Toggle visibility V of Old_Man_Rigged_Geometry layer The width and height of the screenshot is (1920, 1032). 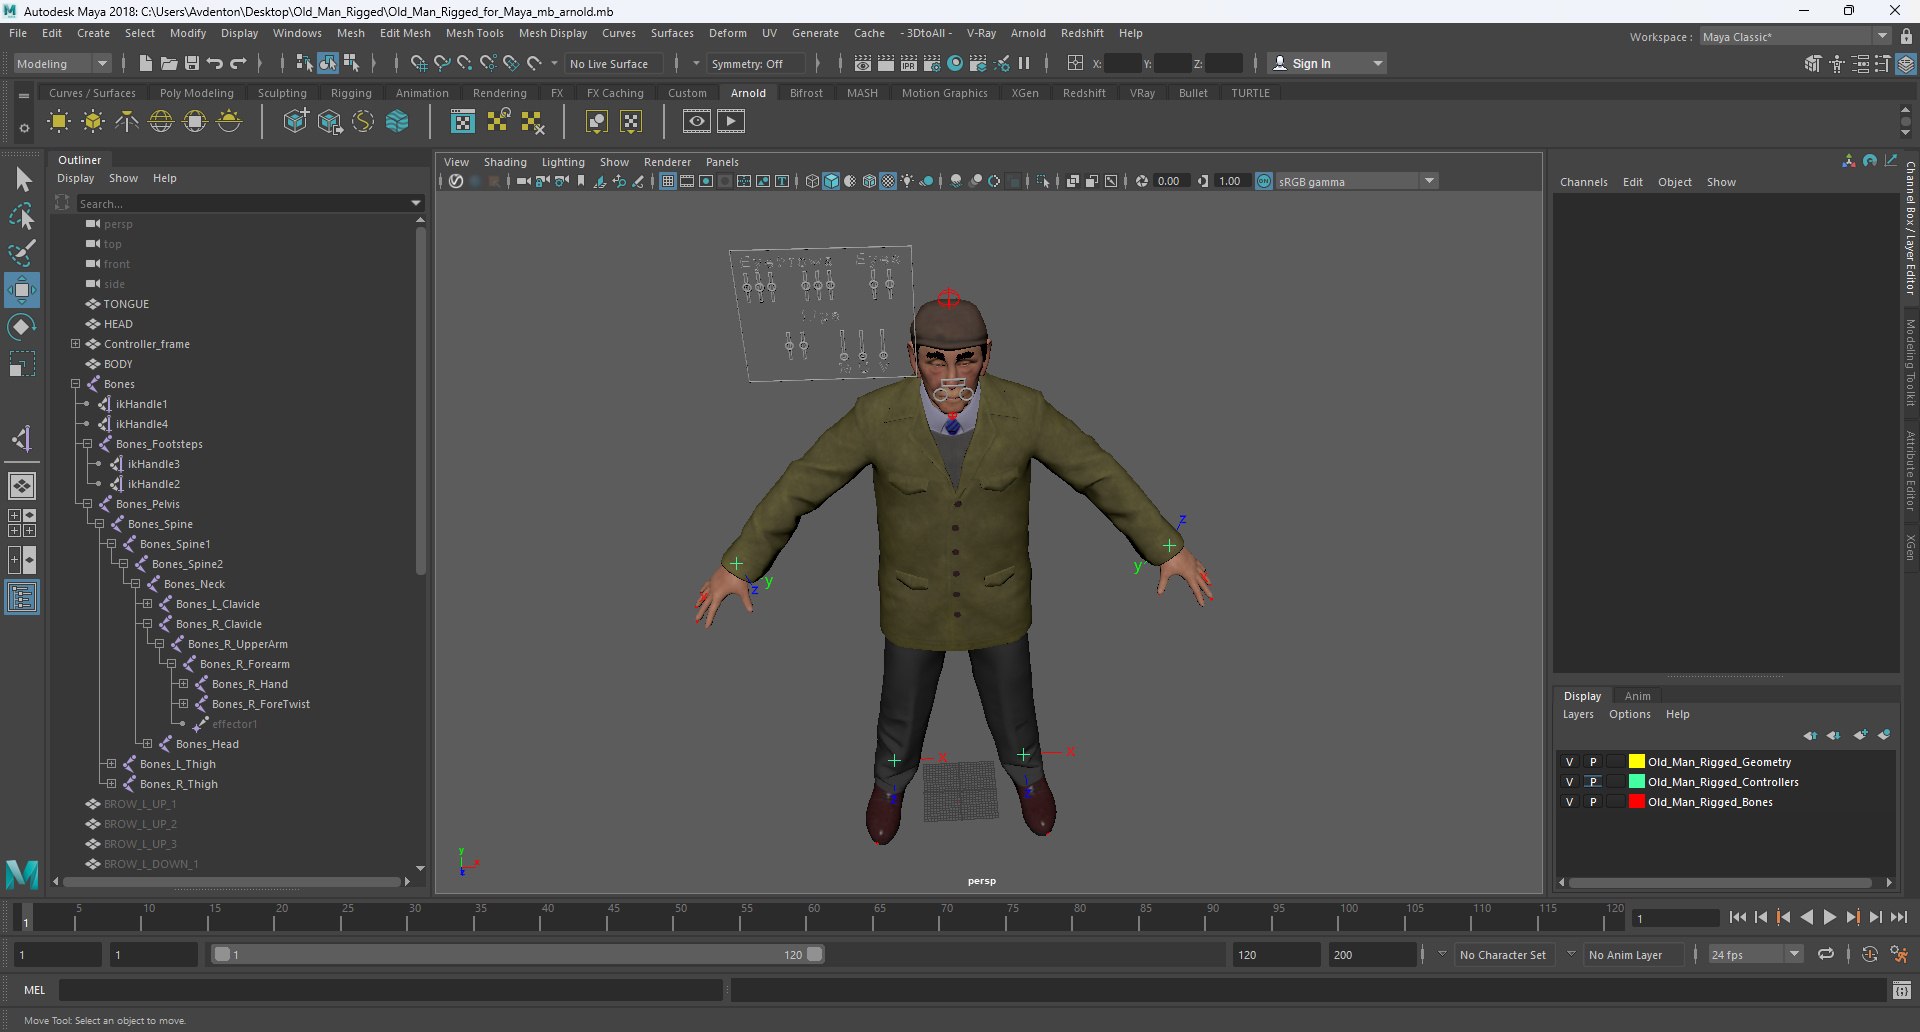pos(1569,762)
